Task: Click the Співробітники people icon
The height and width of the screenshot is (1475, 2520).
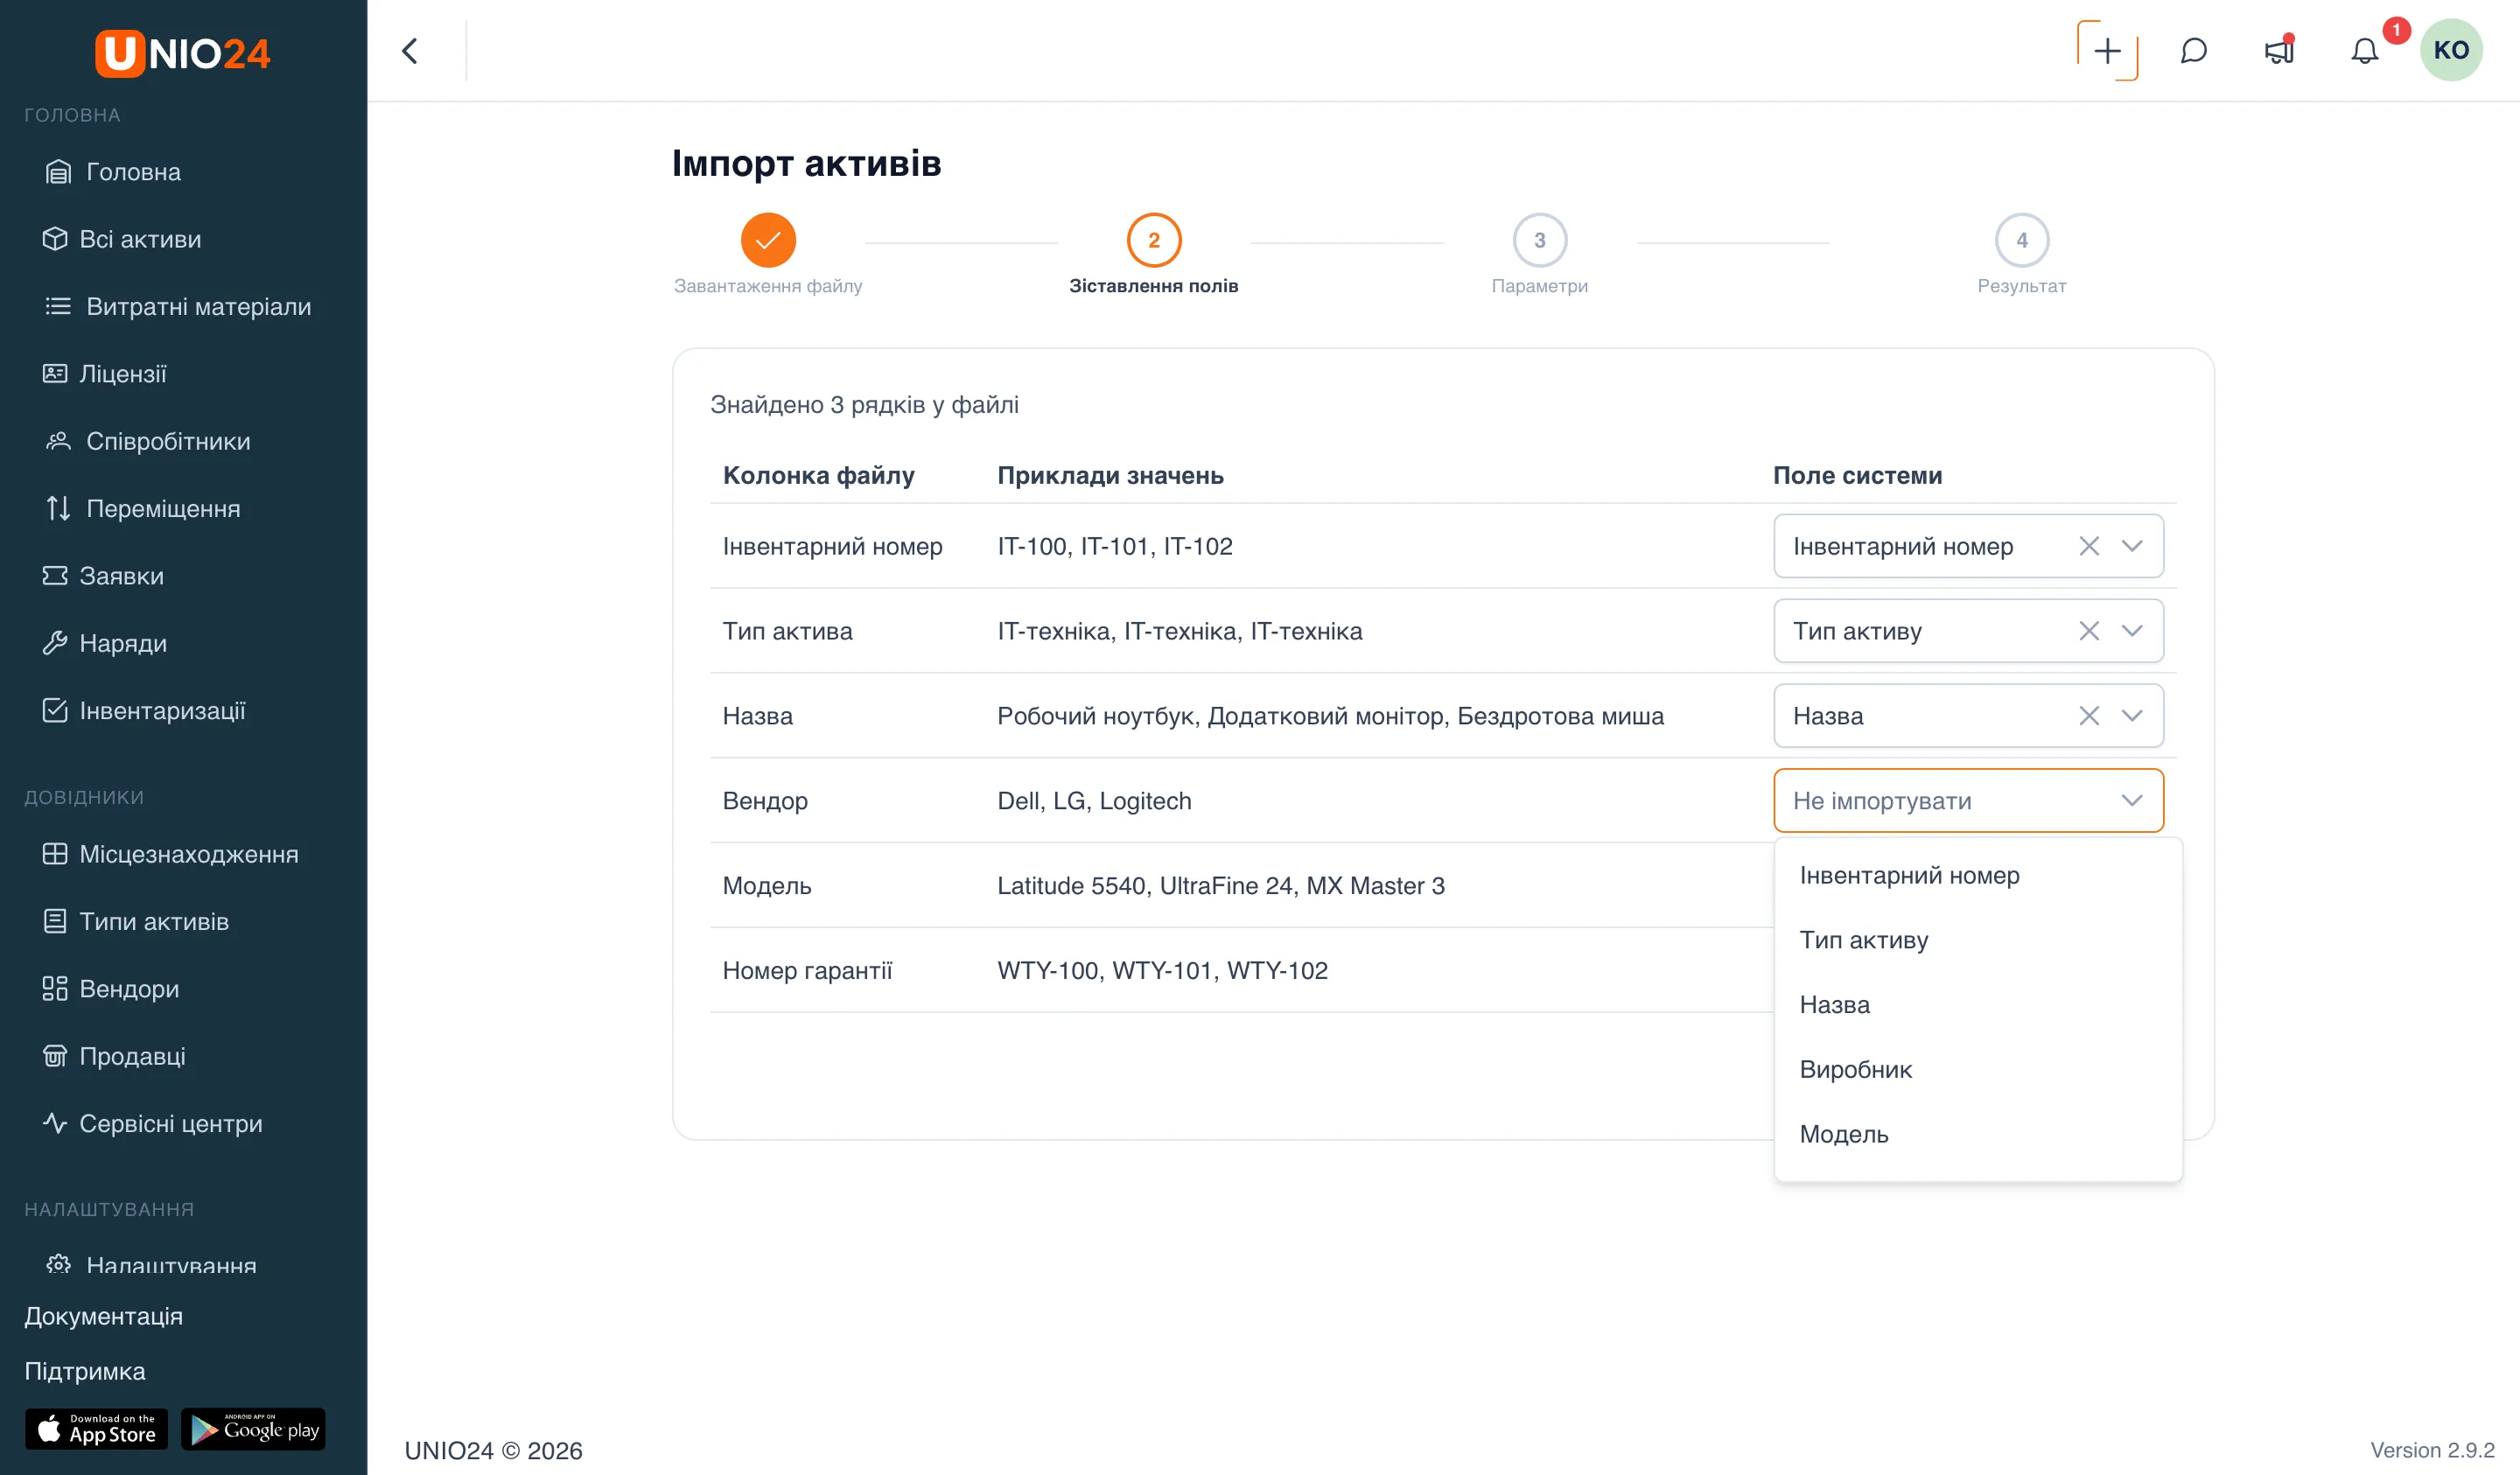Action: [58, 441]
